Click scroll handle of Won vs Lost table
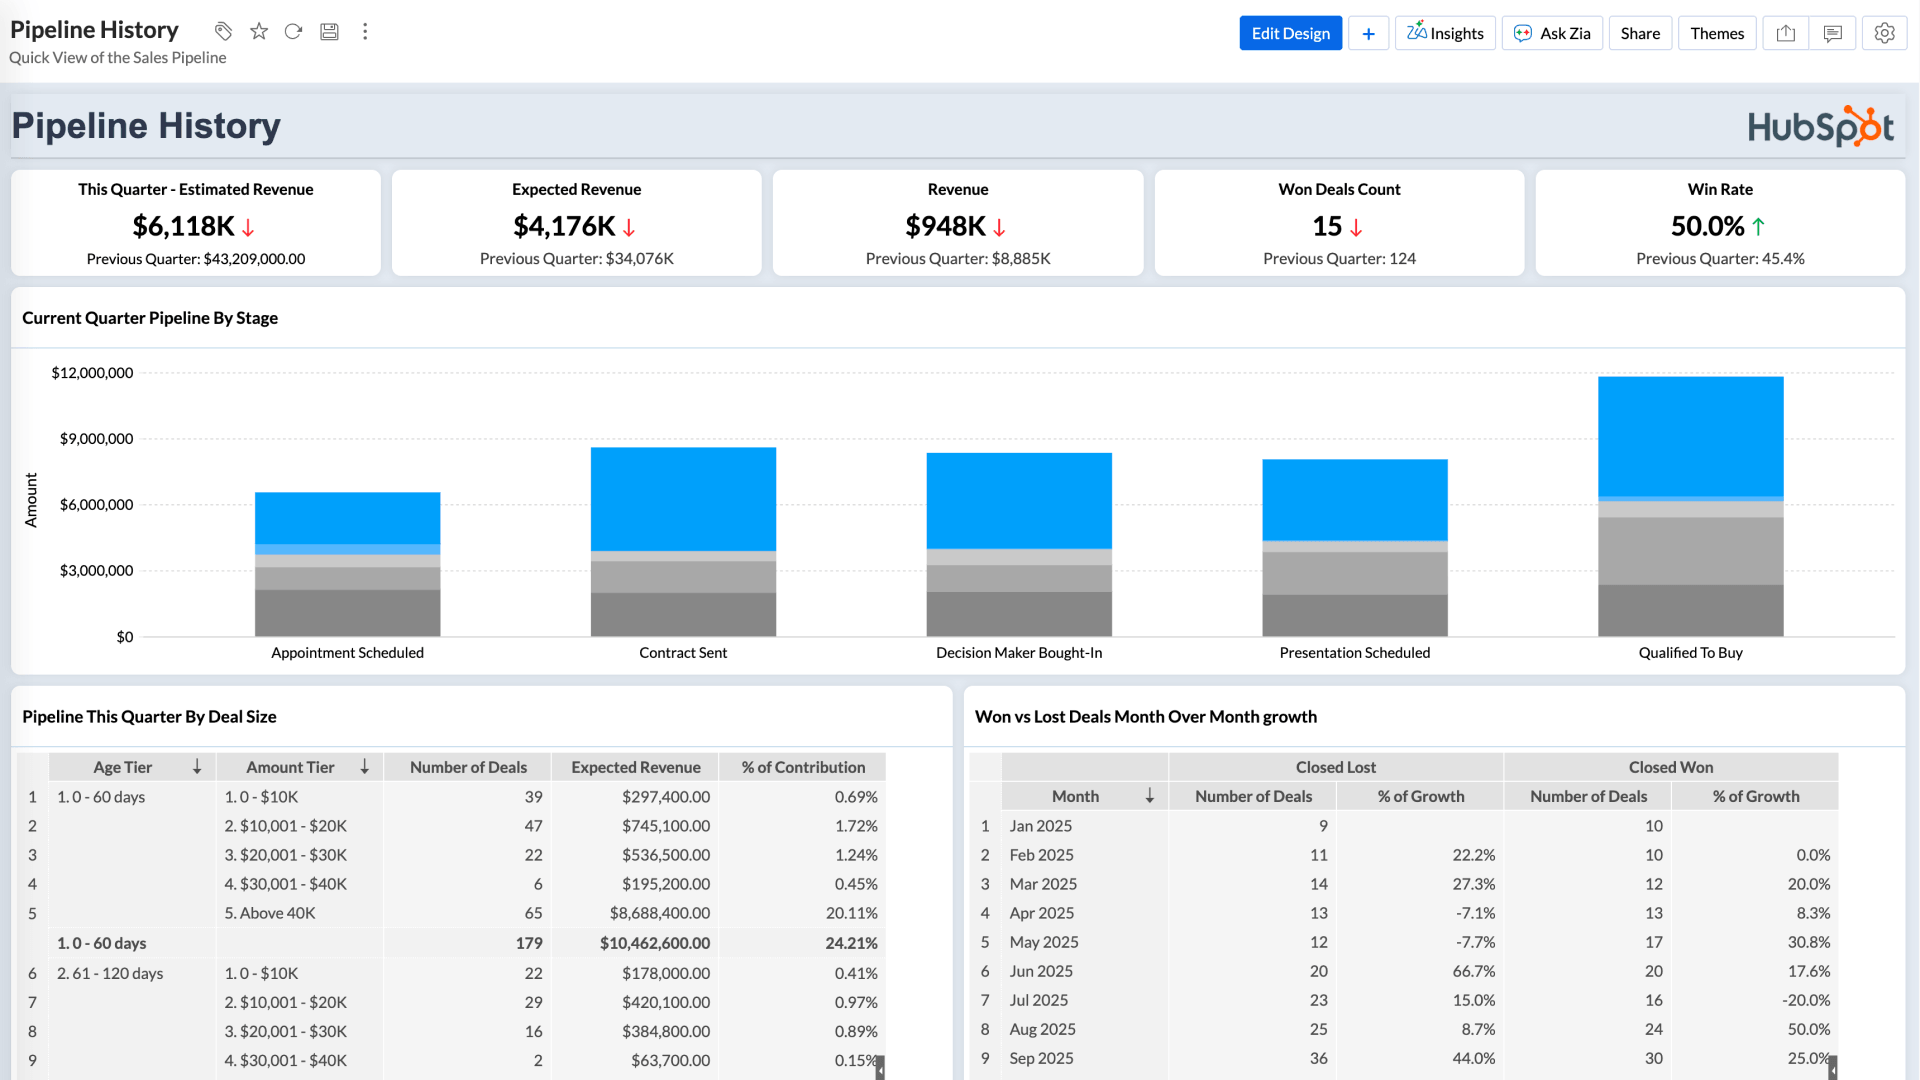The width and height of the screenshot is (1920, 1080). pyautogui.click(x=1833, y=1068)
